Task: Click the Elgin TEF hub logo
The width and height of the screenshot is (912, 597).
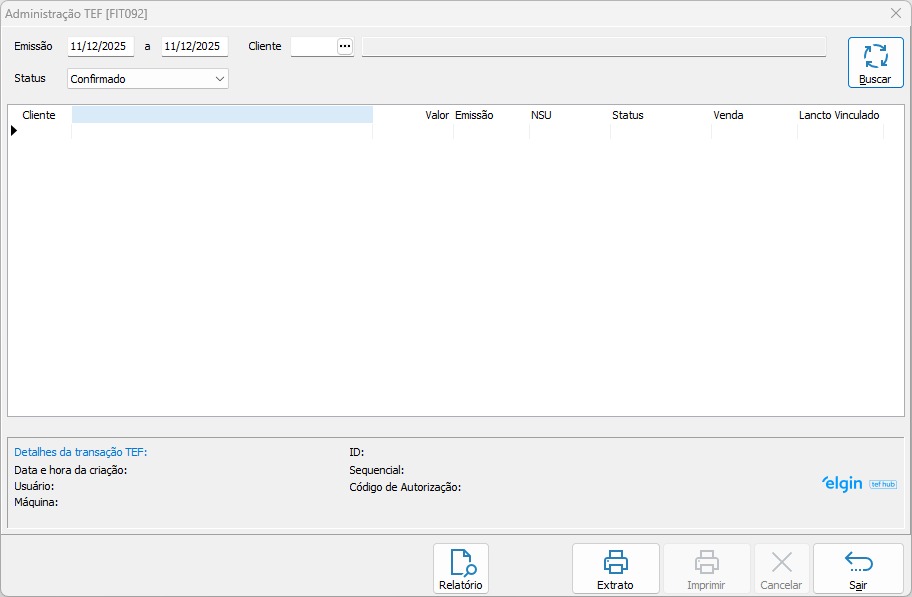Action: [x=858, y=483]
